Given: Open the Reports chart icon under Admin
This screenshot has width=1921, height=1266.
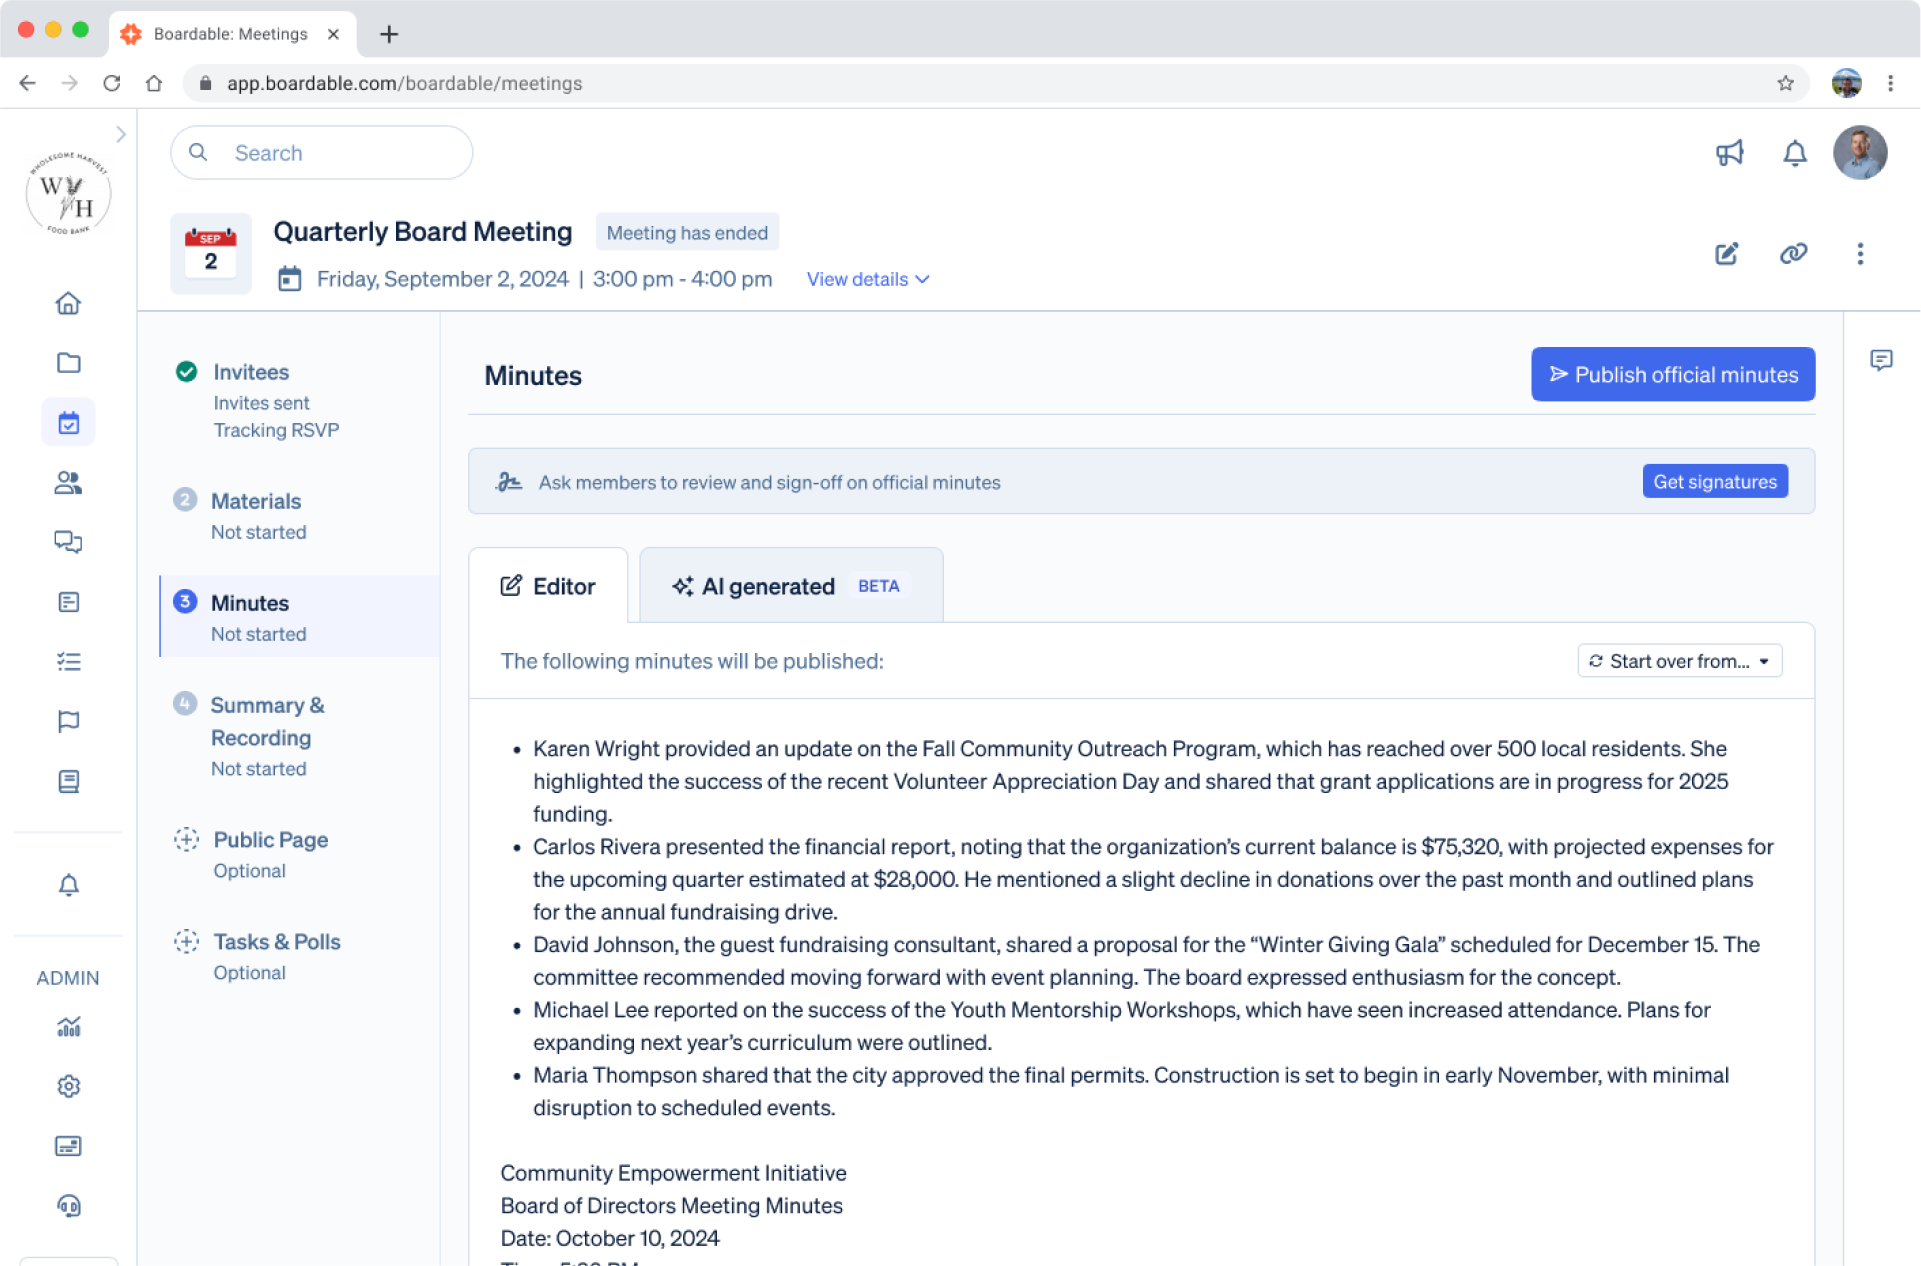Looking at the screenshot, I should 68,1027.
